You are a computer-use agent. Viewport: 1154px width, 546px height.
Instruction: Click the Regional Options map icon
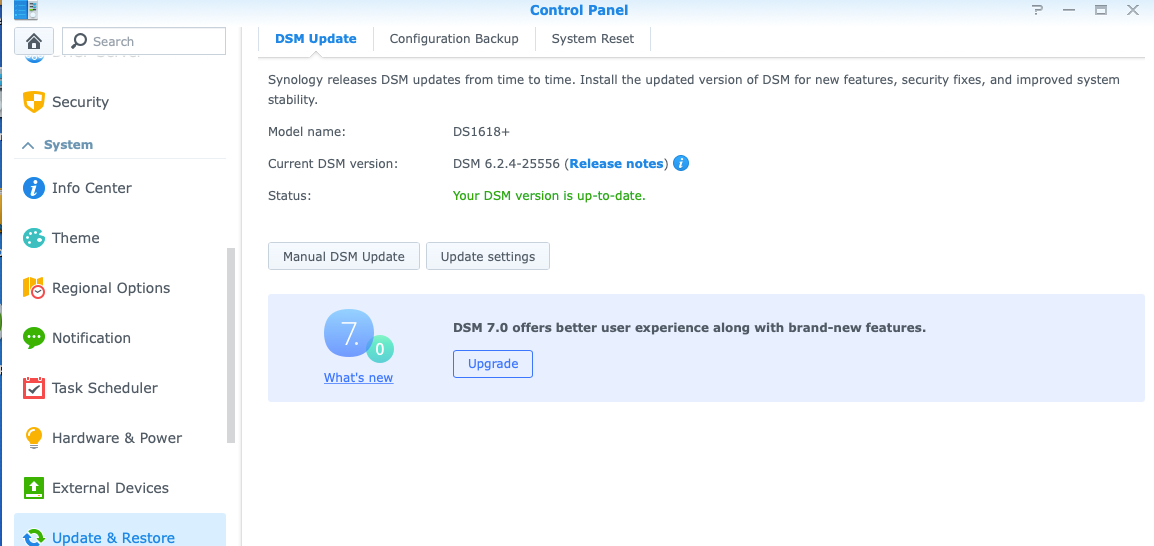34,288
